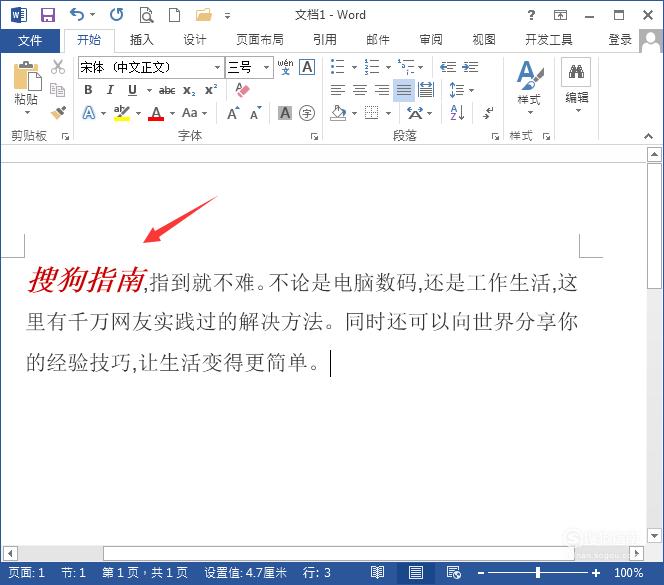Open the ribbon display options
Screen dimensions: 664x585
[560, 15]
